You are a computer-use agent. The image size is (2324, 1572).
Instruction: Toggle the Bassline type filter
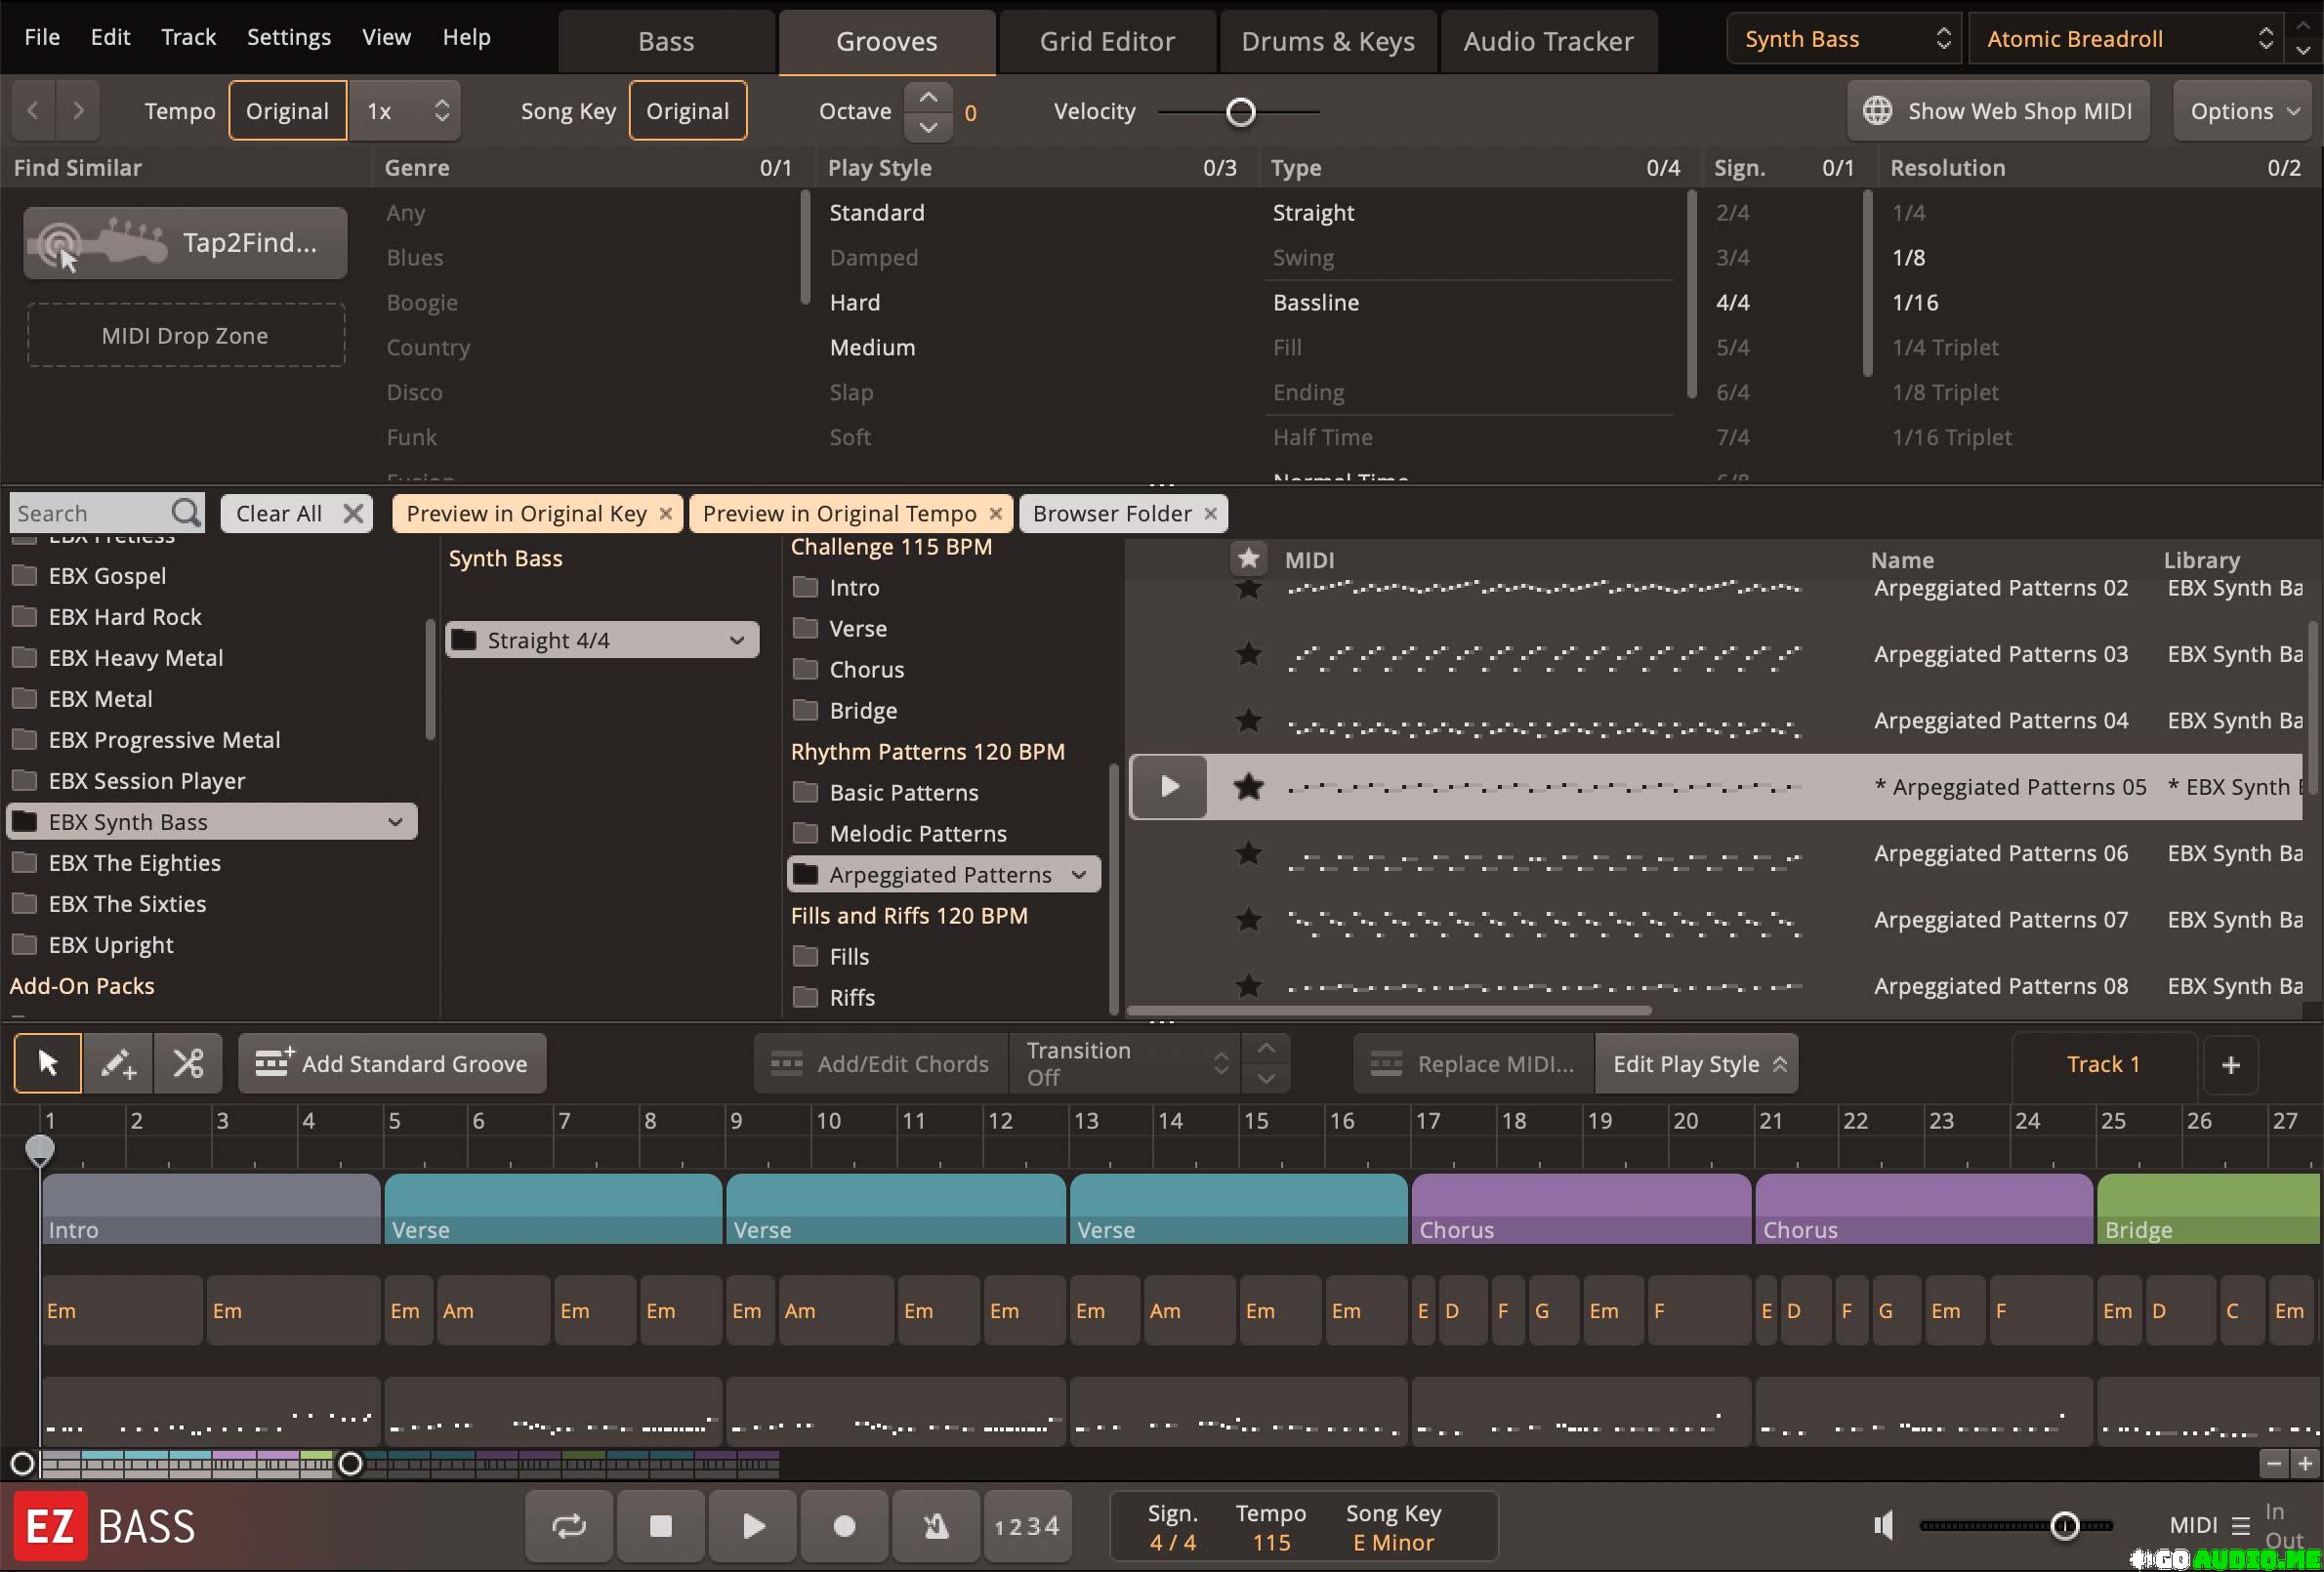(1315, 302)
